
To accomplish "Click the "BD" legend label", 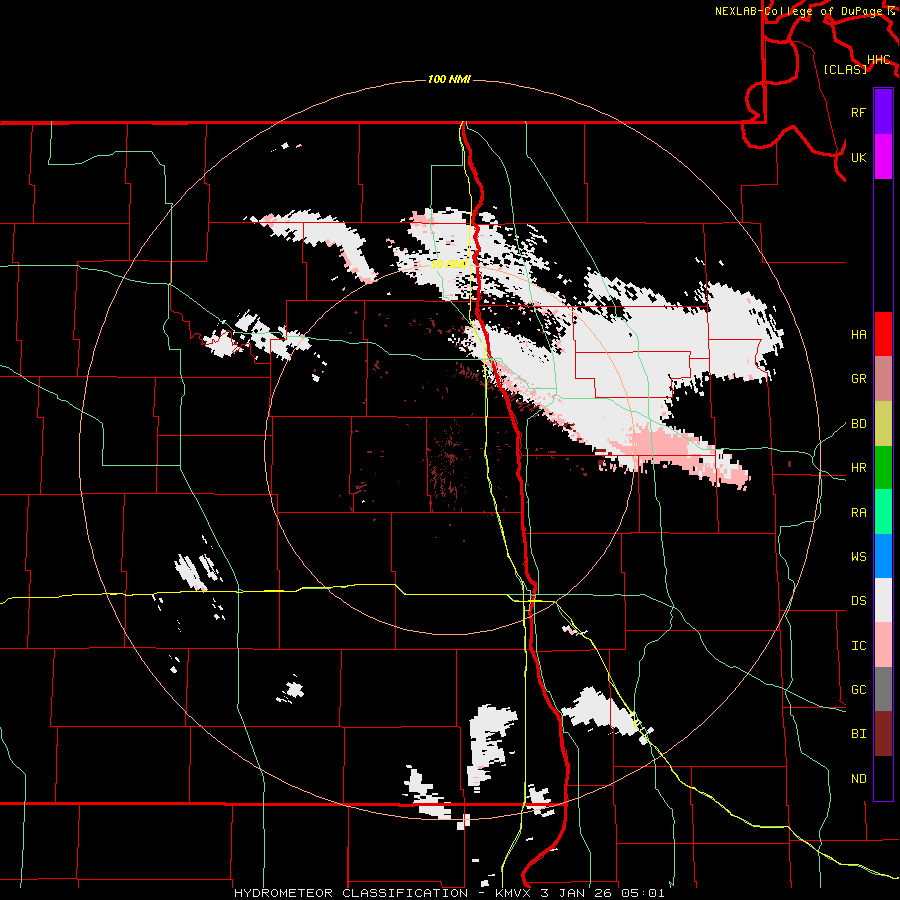I will tap(858, 424).
